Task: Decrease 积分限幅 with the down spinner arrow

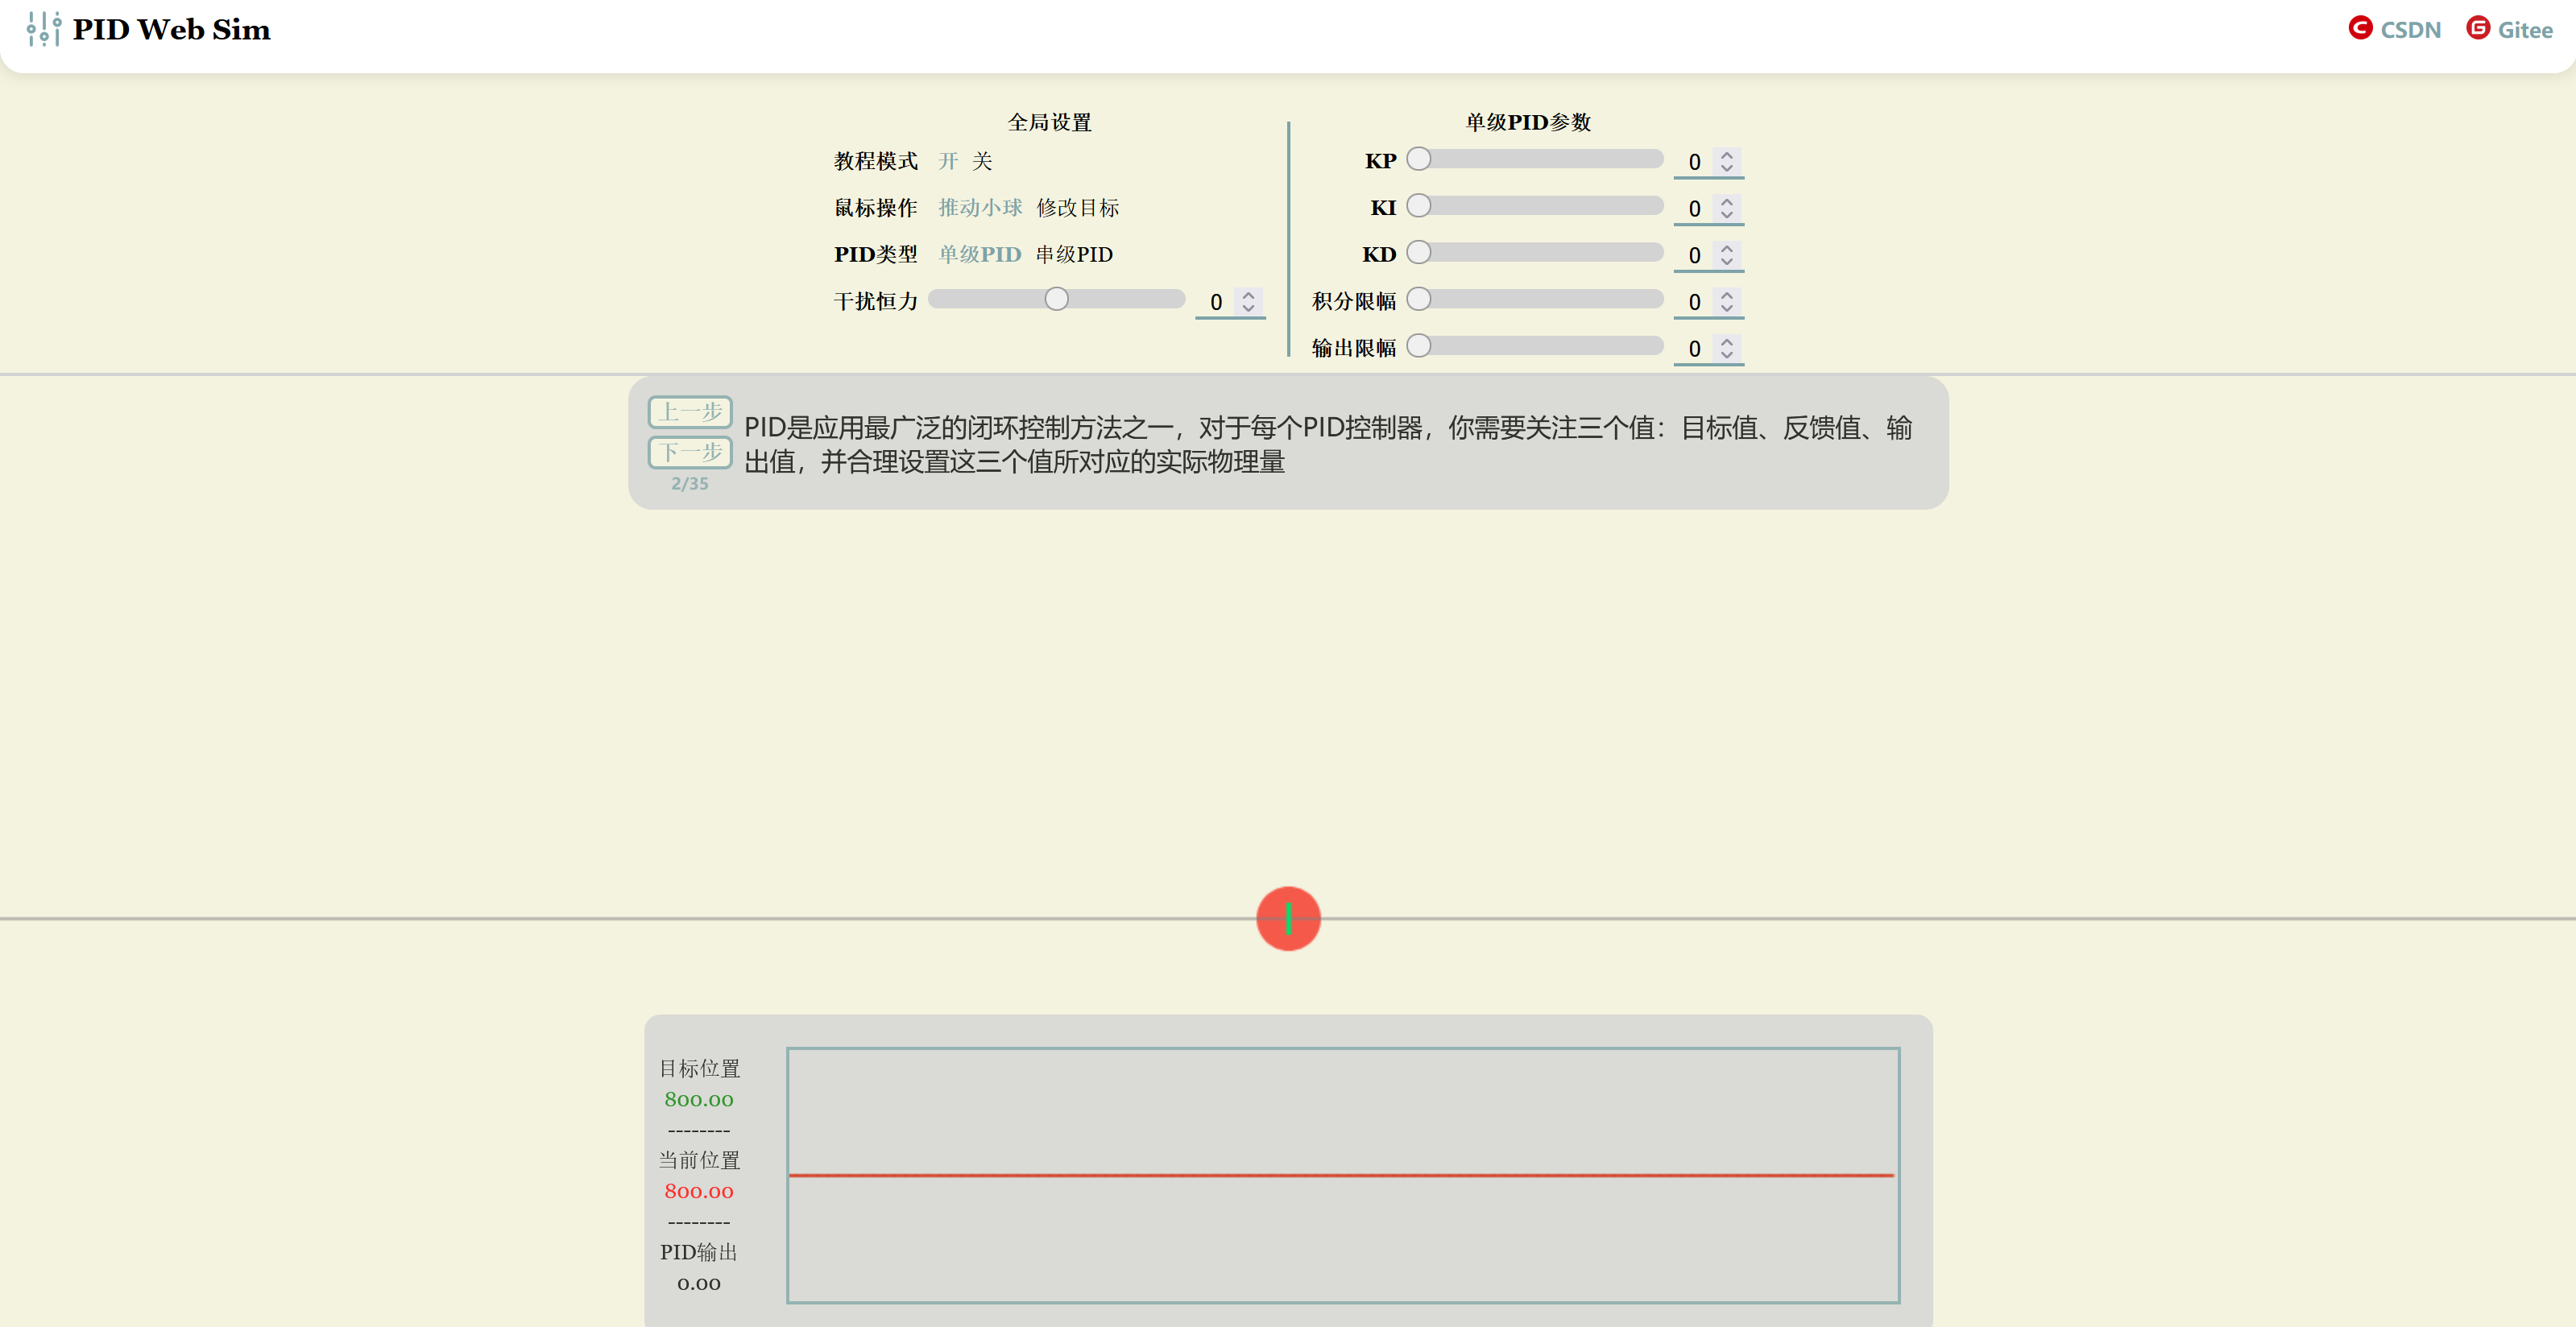Action: tap(1727, 308)
